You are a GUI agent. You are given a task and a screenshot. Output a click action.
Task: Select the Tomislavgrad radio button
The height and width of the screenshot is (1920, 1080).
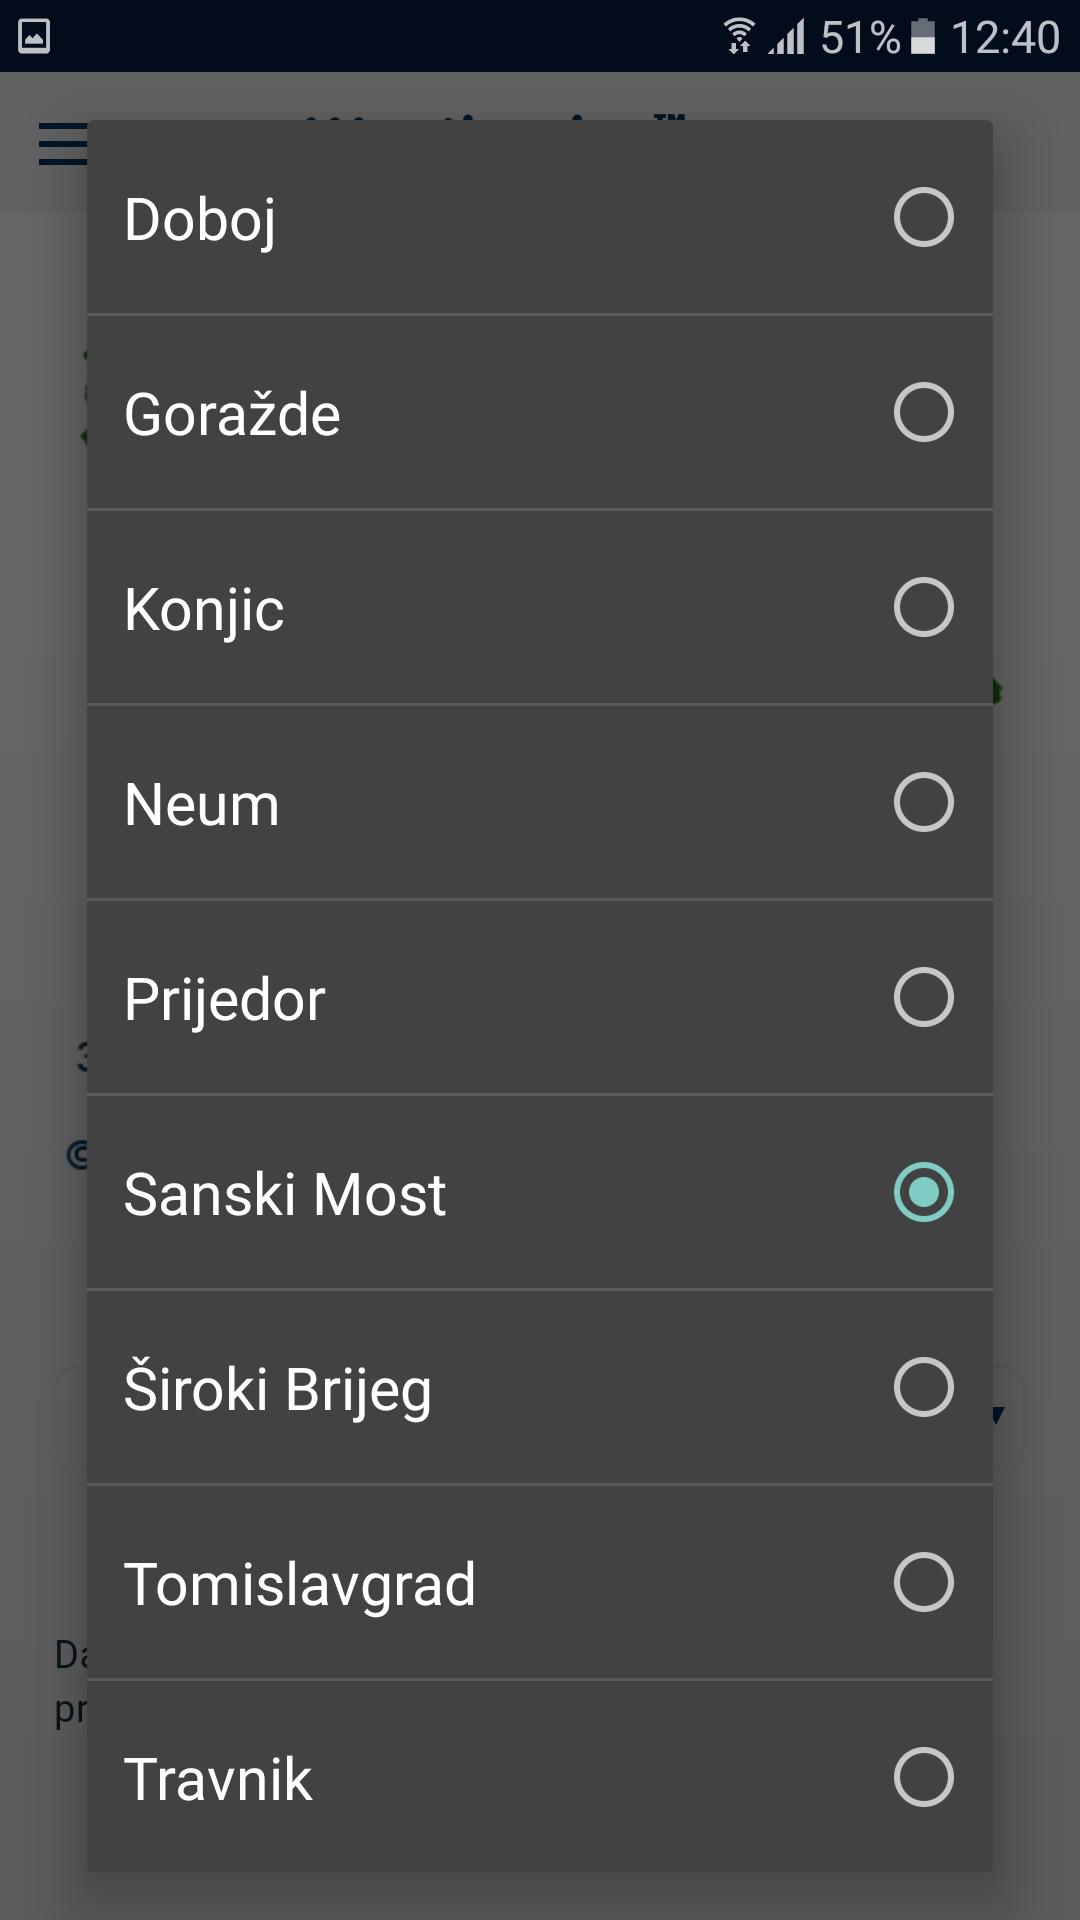pos(923,1582)
